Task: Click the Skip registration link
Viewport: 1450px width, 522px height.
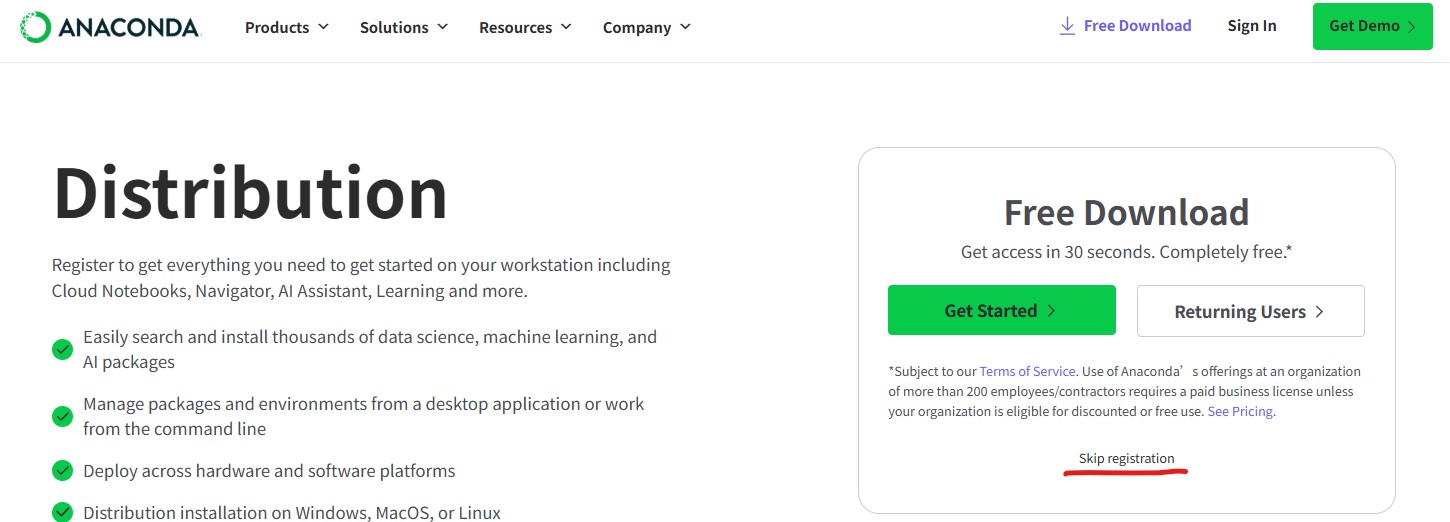Action: click(1126, 459)
